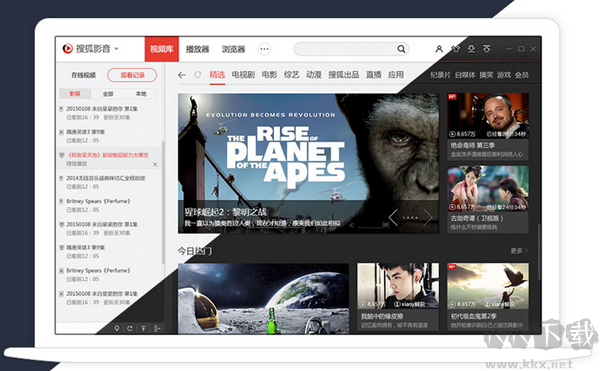Open the 电影 category

pos(269,75)
